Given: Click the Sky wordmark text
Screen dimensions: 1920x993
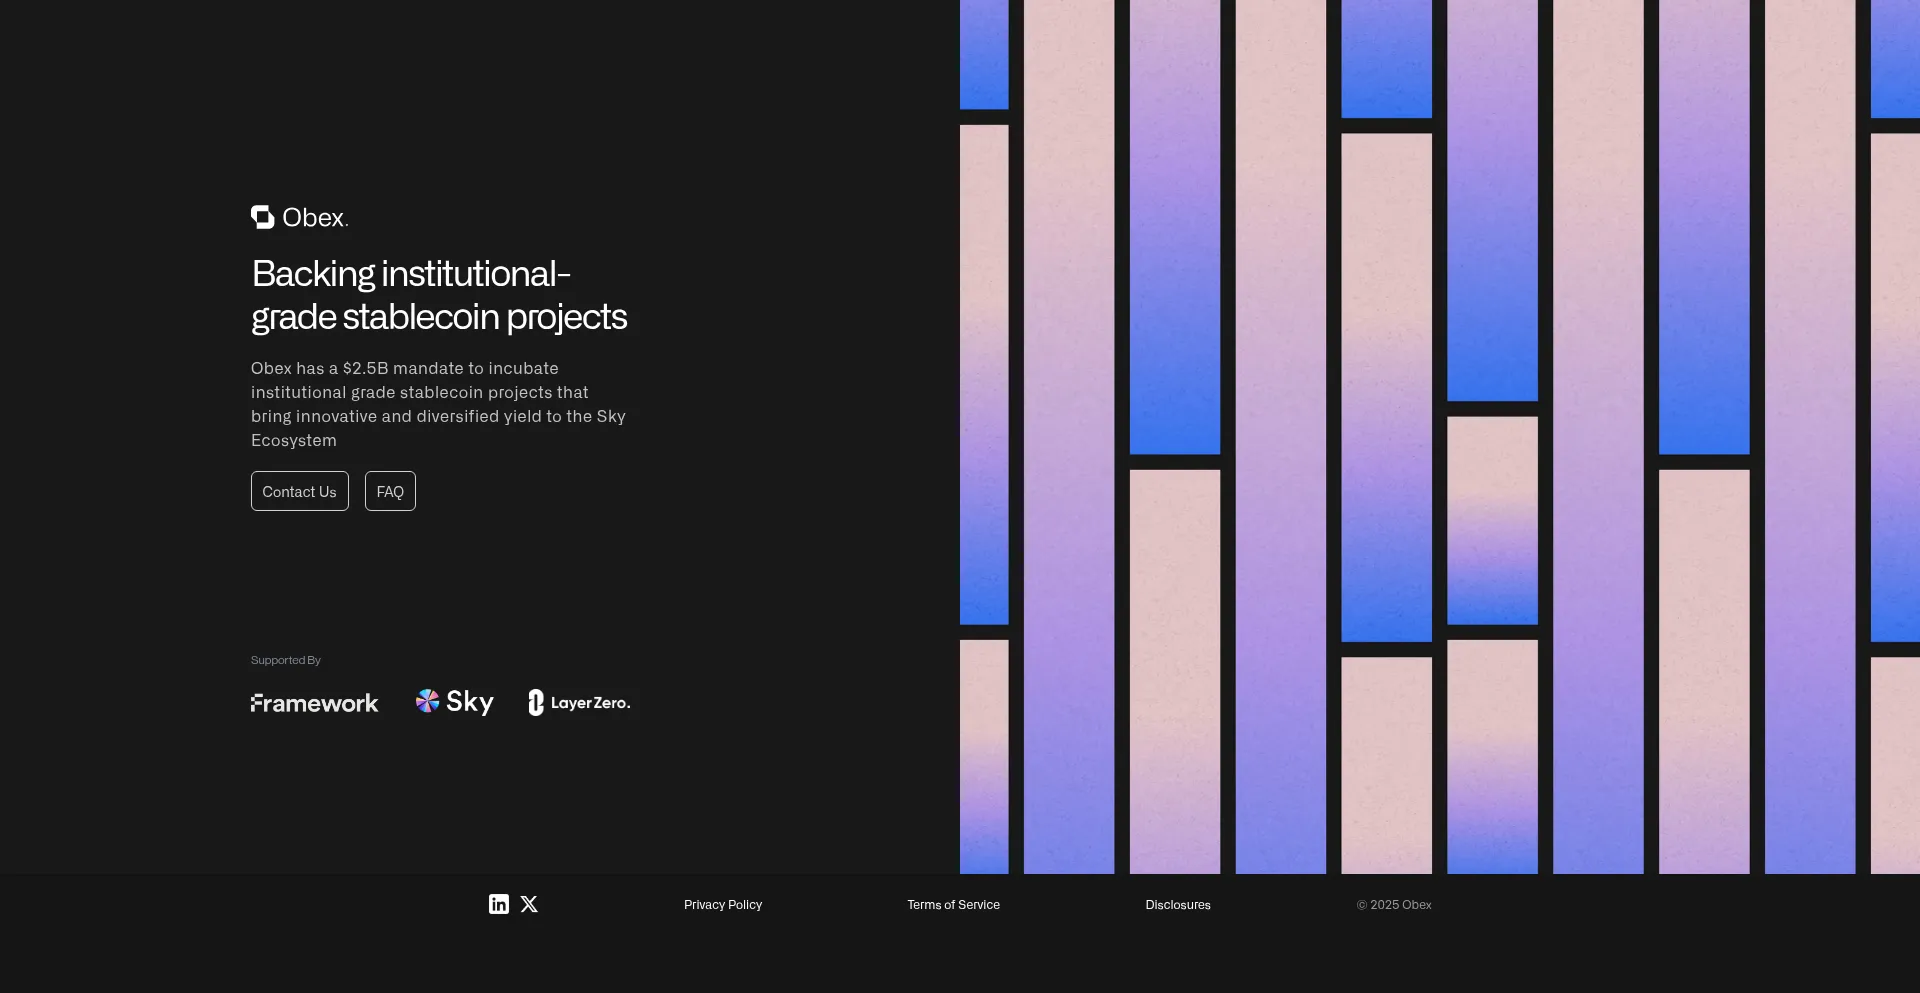Looking at the screenshot, I should point(470,702).
